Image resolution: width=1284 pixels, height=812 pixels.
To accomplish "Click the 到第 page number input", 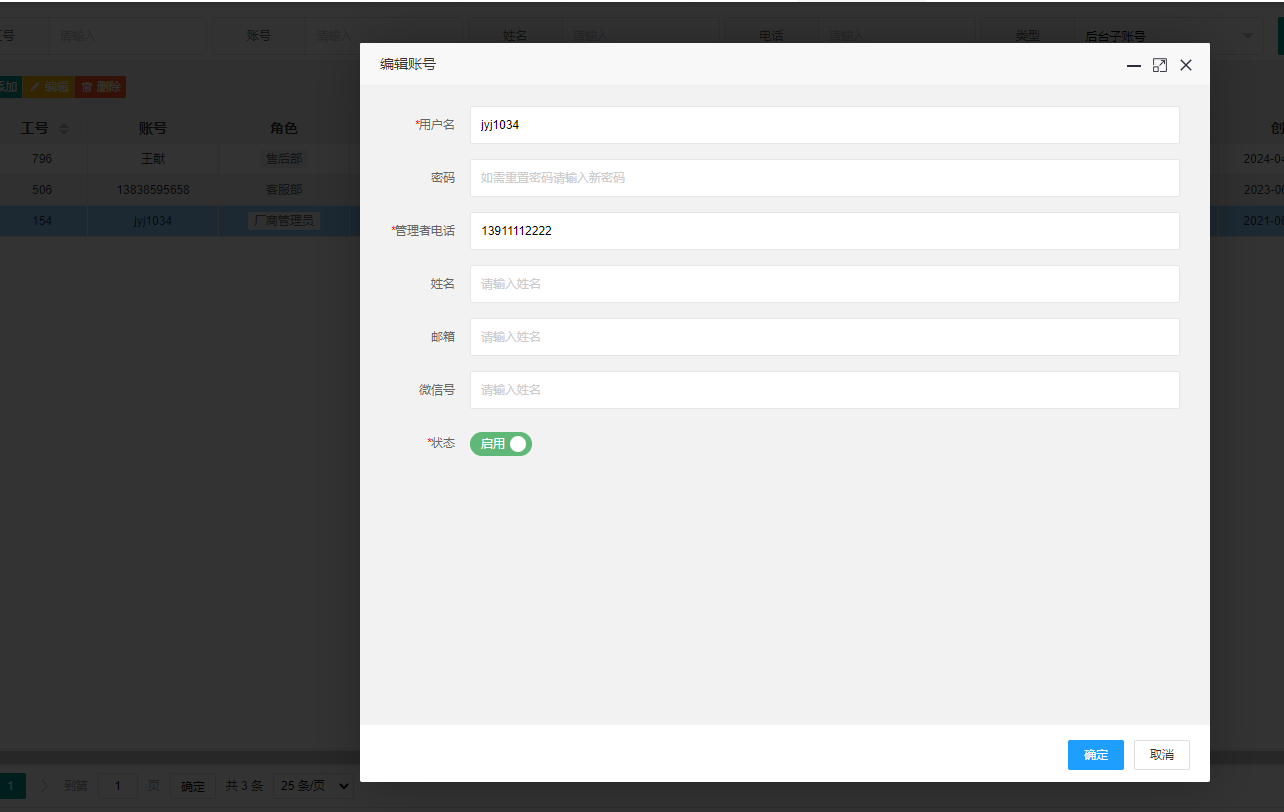I will click(x=118, y=786).
